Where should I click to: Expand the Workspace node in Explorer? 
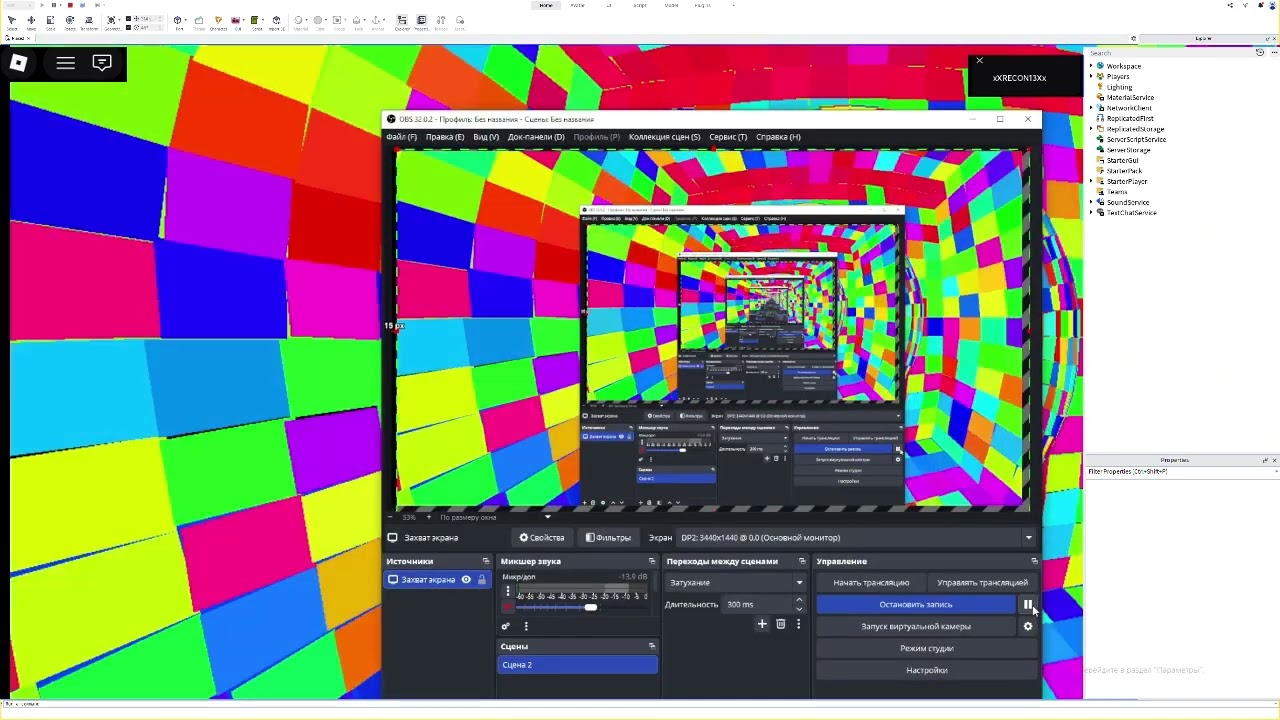pyautogui.click(x=1091, y=66)
